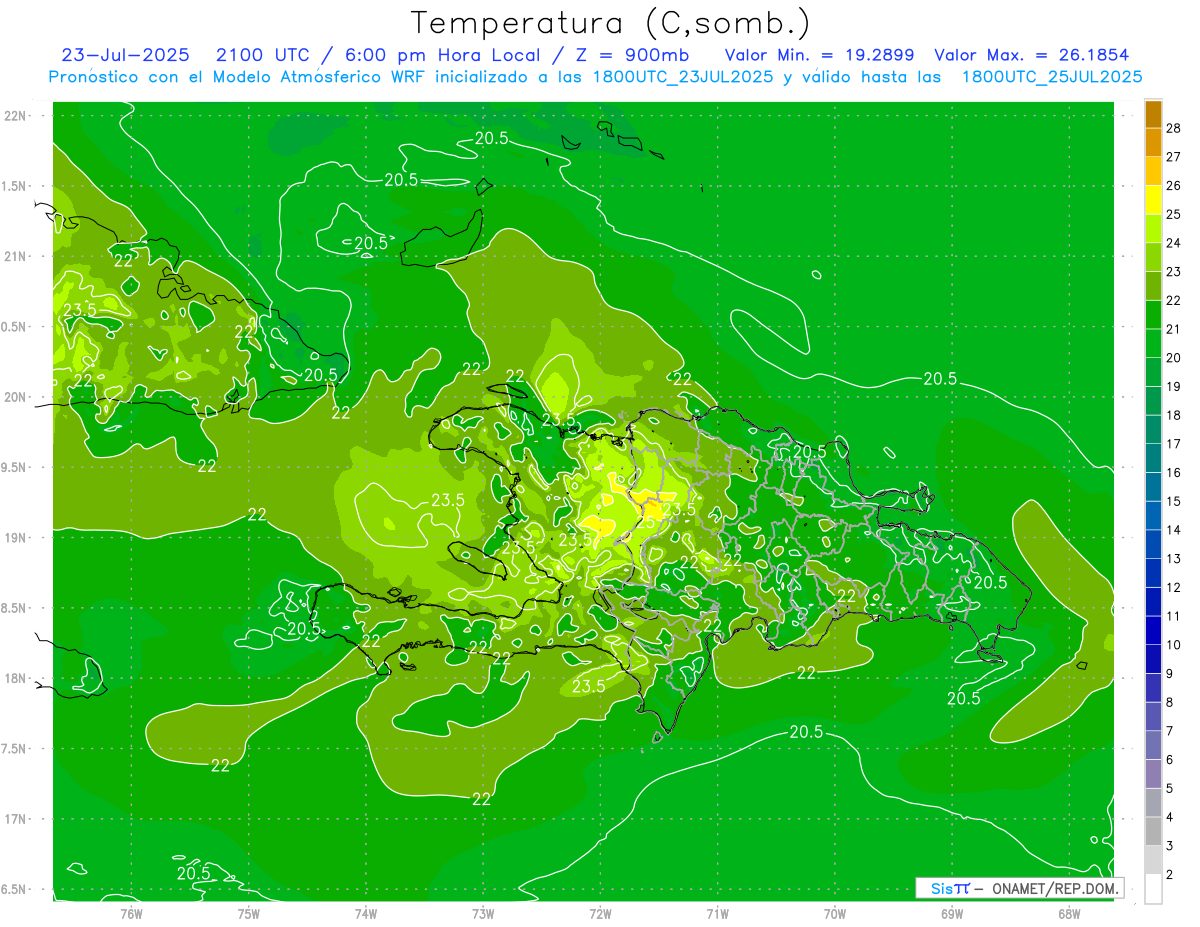The image size is (1200, 927).
Task: Click the "2100 UTC" time text
Action: [x=263, y=55]
